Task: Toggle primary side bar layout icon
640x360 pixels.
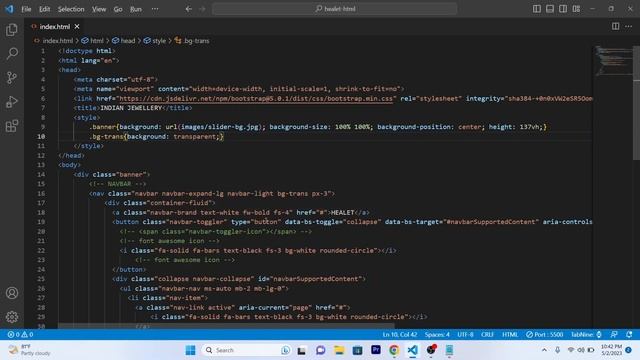Action: click(537, 9)
